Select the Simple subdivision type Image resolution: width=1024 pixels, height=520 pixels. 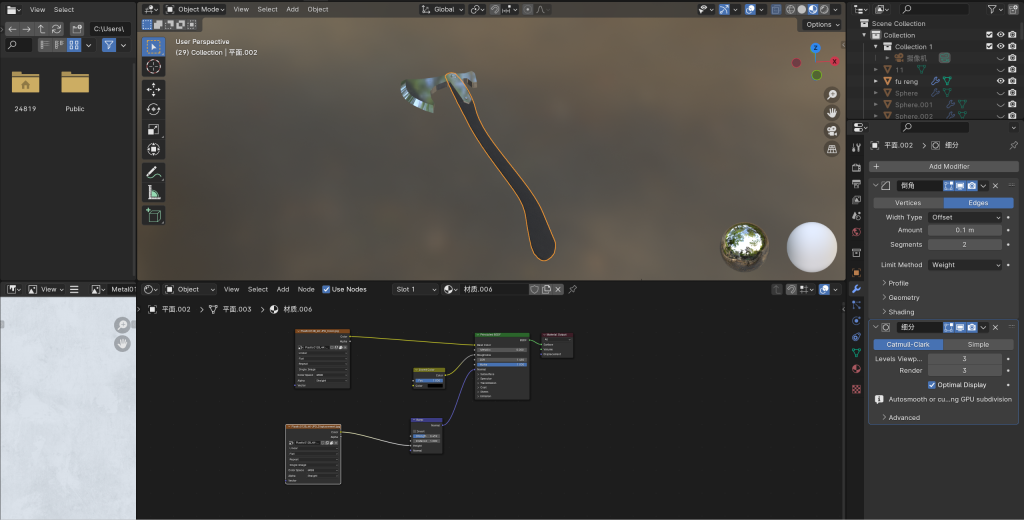(978, 344)
